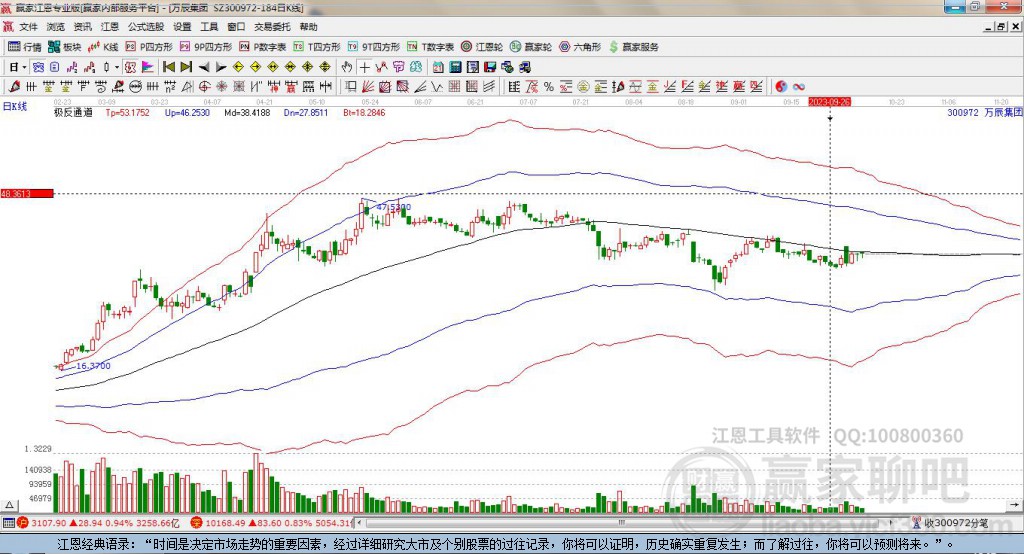The image size is (1024, 554).
Task: Open the 江恩轮 tool
Action: pyautogui.click(x=482, y=47)
